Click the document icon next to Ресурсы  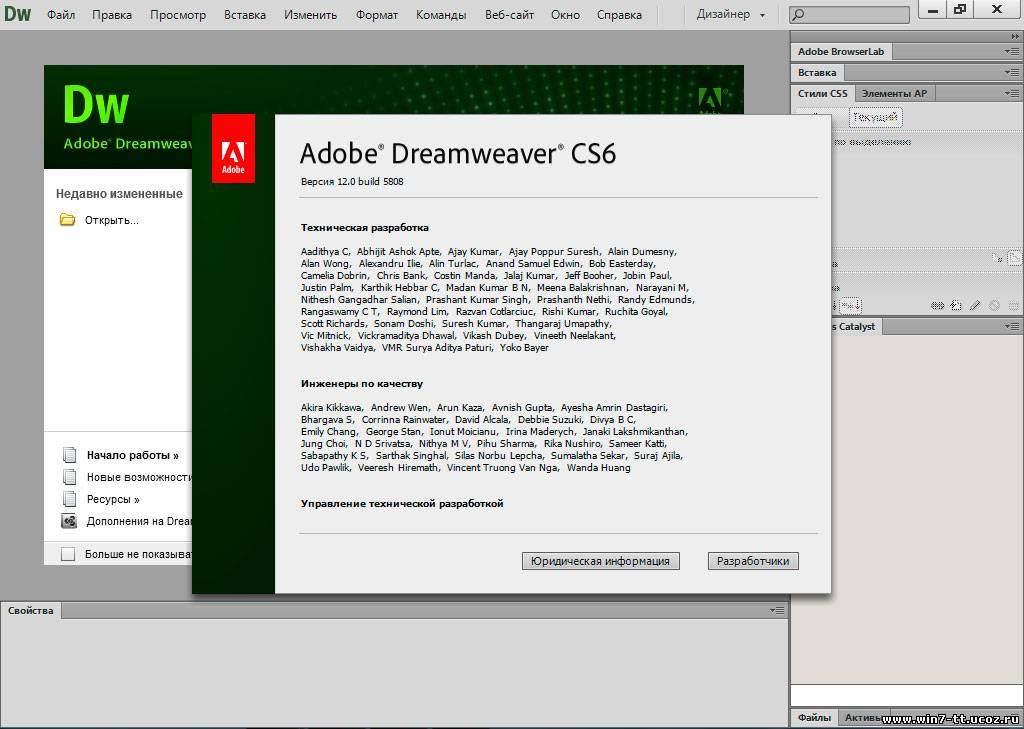point(69,498)
